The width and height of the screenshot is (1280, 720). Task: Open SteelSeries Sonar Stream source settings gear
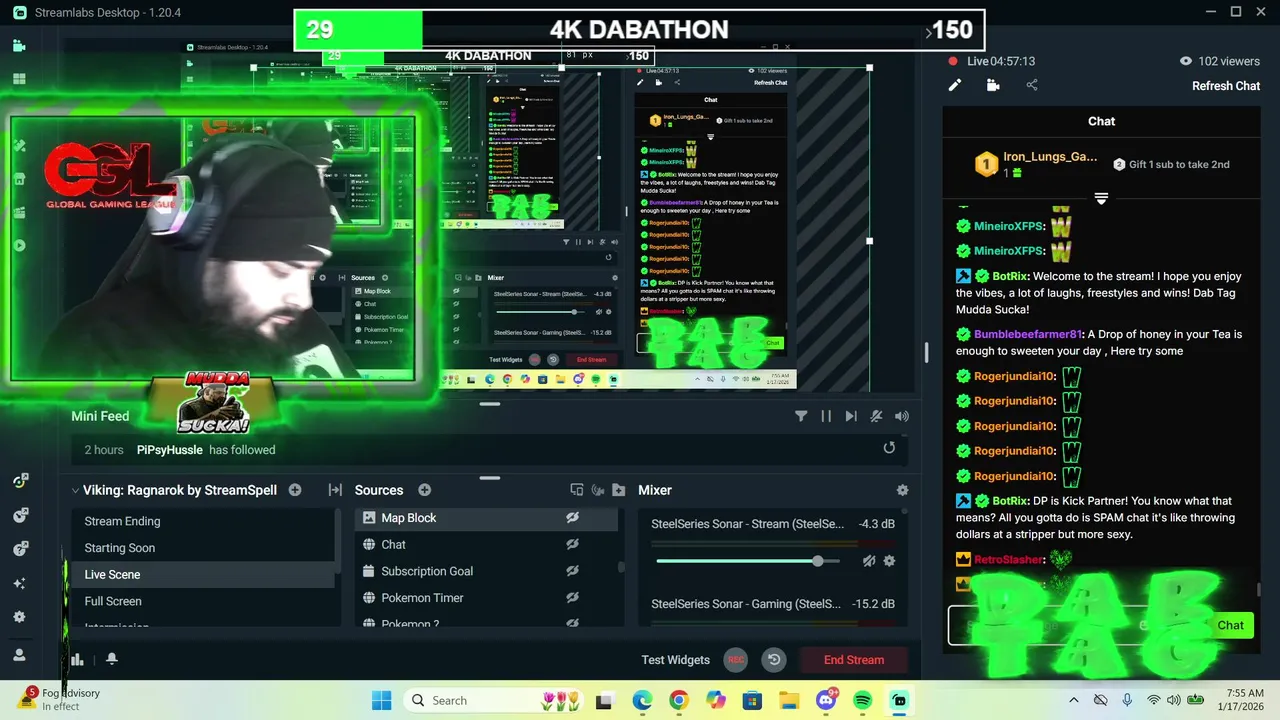point(889,561)
